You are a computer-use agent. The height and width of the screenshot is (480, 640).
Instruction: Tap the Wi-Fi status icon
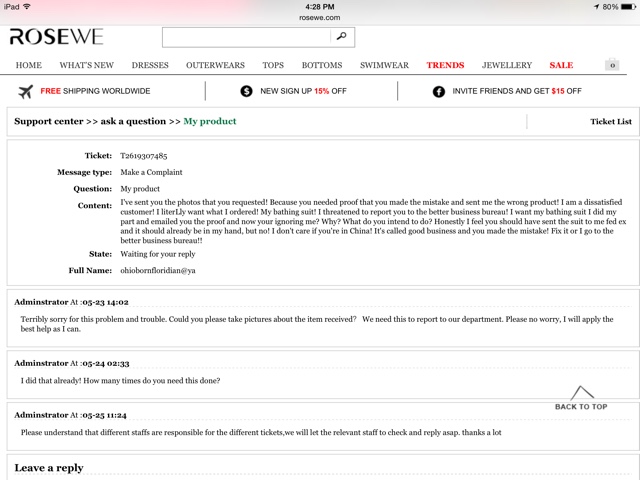pos(27,7)
